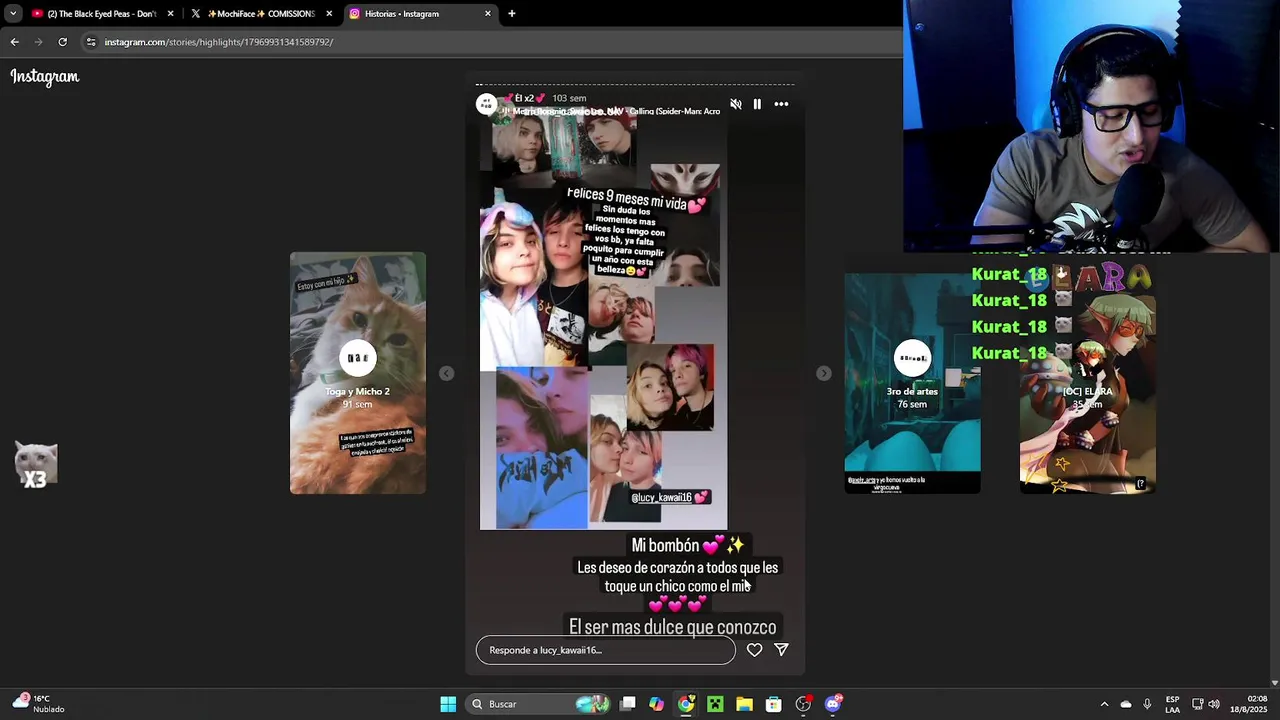Switch to The Black Eyed Peas tab
Viewport: 1280px width, 720px height.
(x=102, y=14)
